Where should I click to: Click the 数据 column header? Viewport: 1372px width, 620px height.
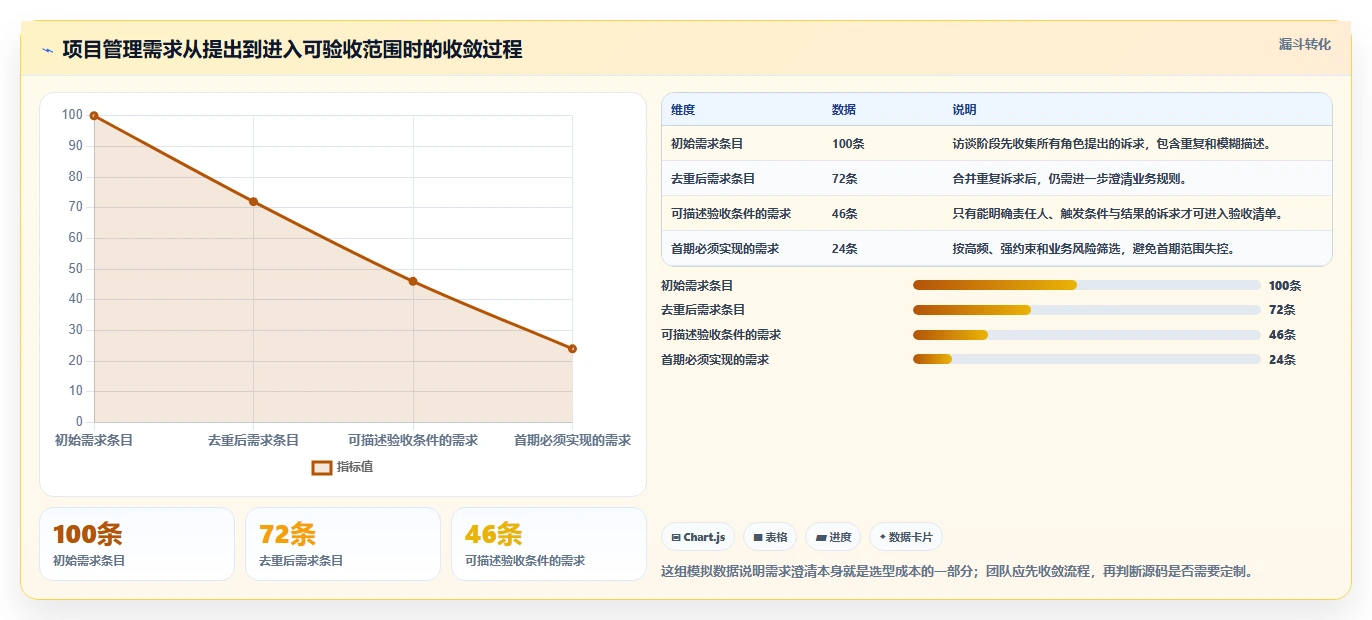point(844,110)
